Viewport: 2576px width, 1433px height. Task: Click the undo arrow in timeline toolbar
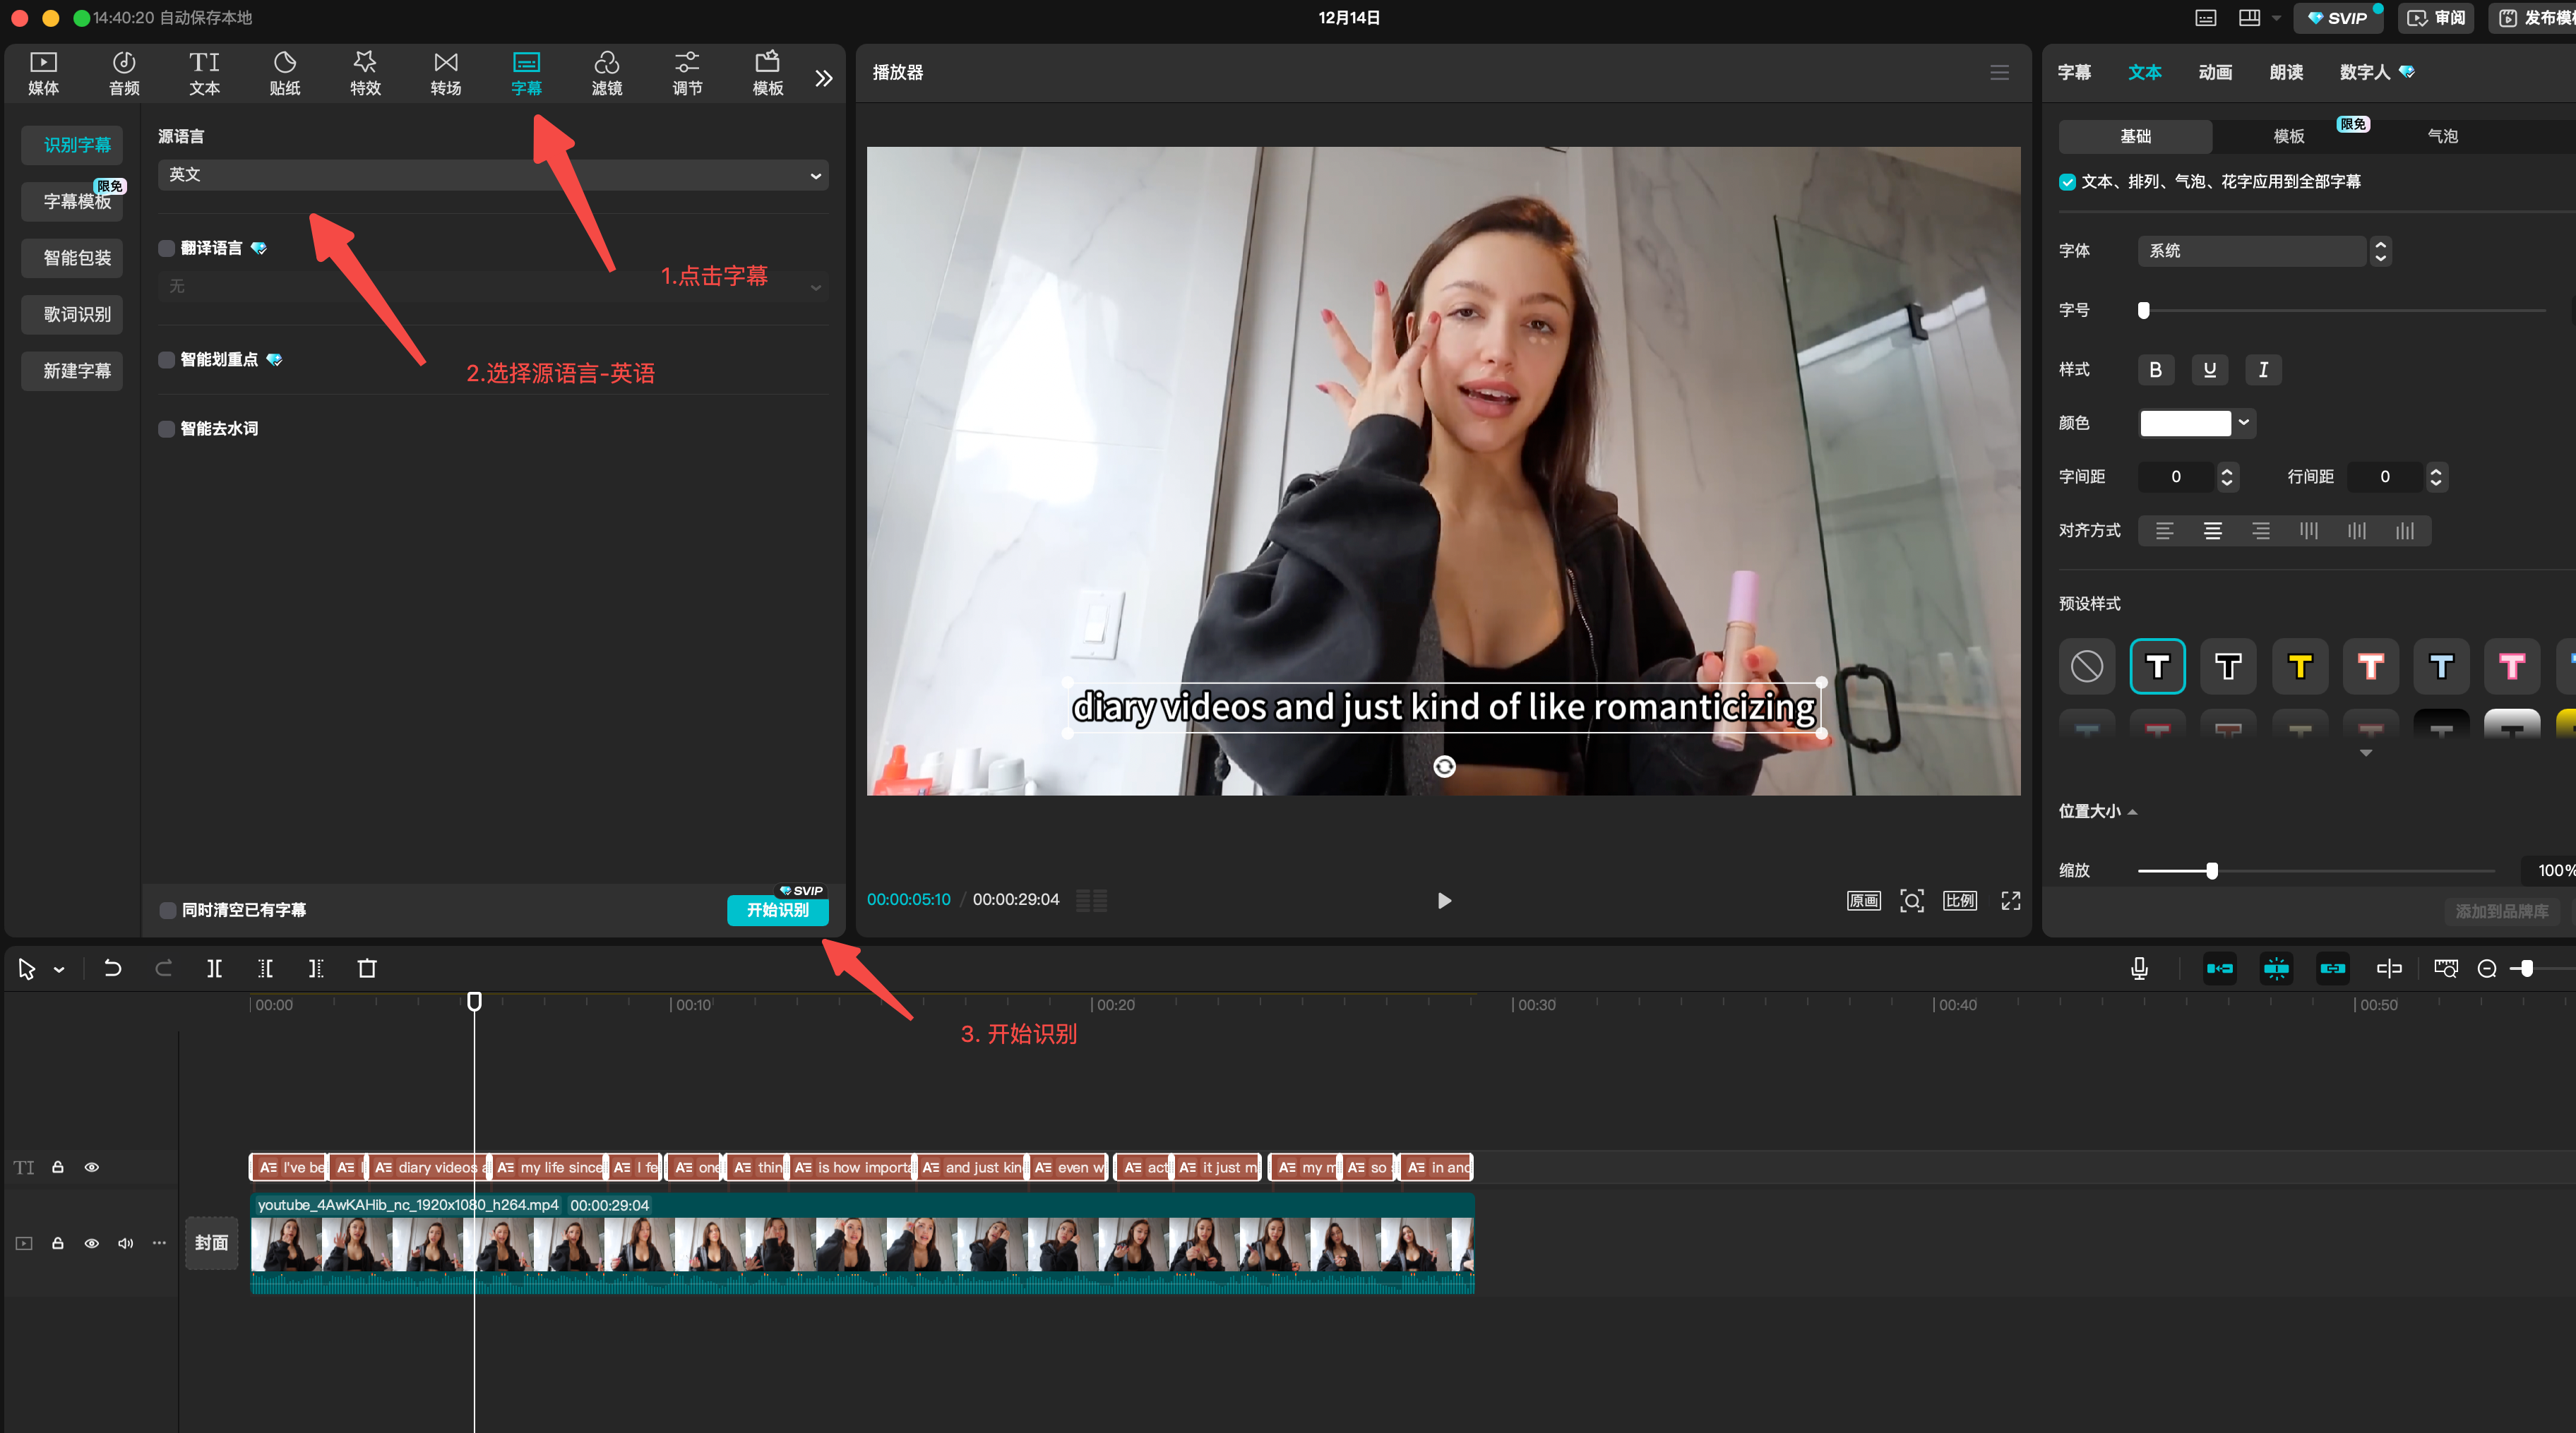point(112,968)
